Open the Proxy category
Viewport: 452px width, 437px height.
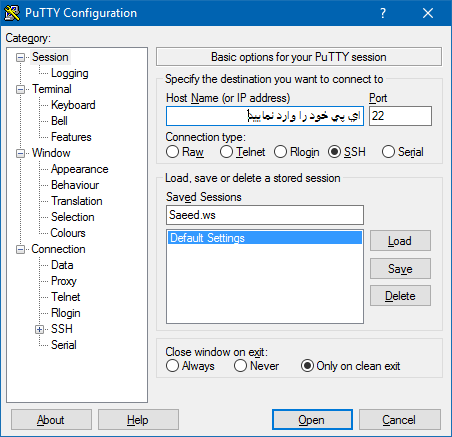click(x=64, y=281)
